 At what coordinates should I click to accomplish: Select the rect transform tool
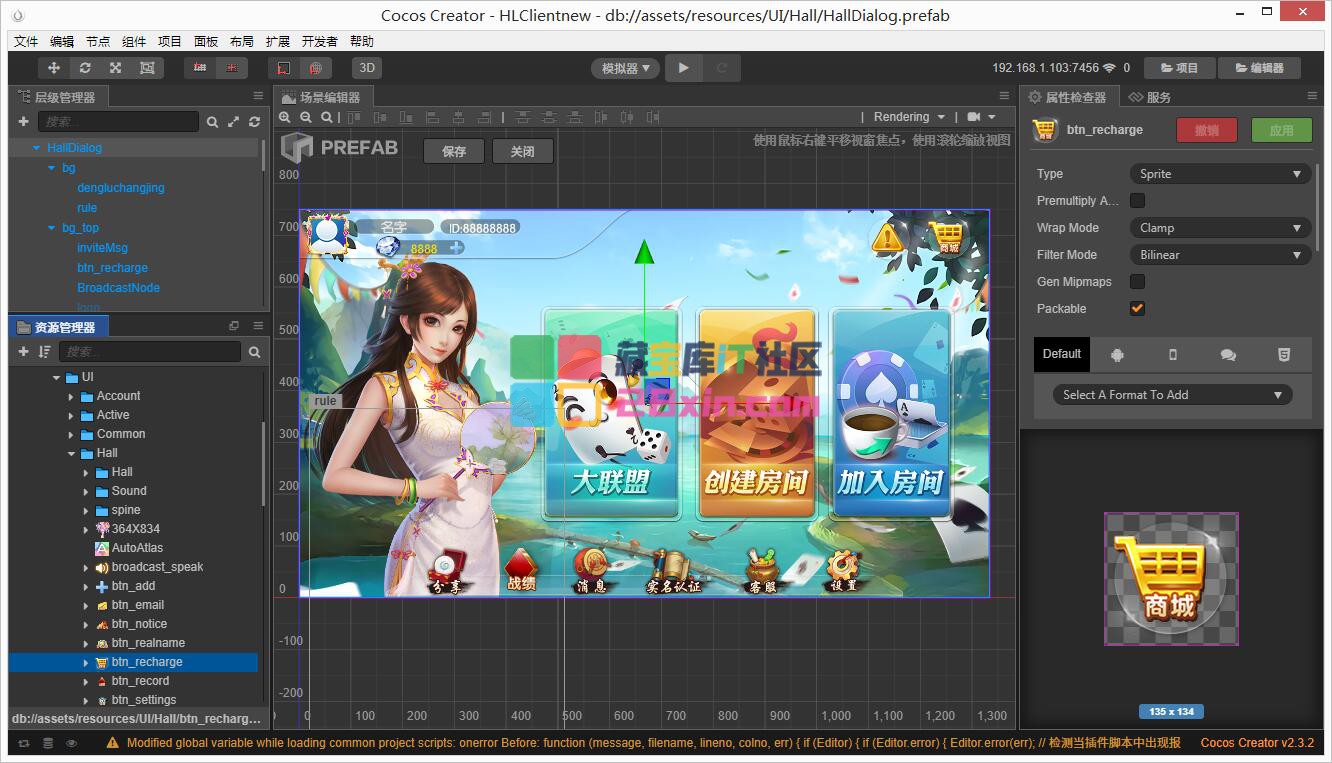click(147, 68)
